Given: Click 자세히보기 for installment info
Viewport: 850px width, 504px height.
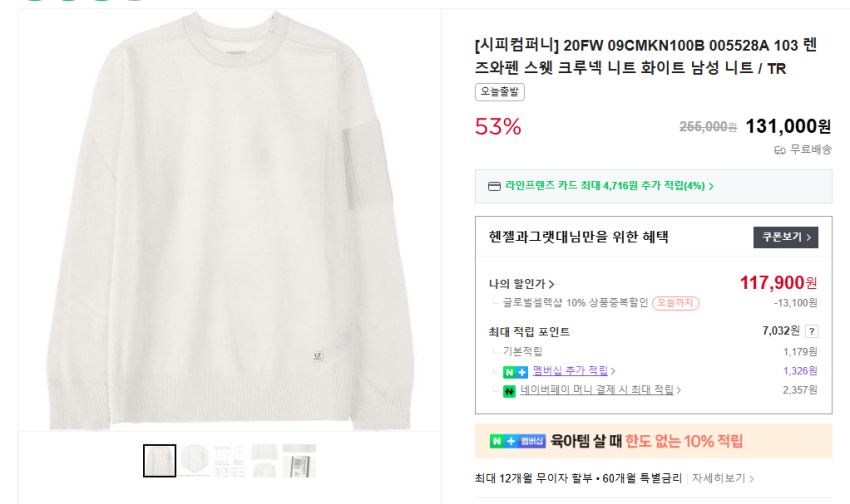Looking at the screenshot, I should click(x=723, y=478).
